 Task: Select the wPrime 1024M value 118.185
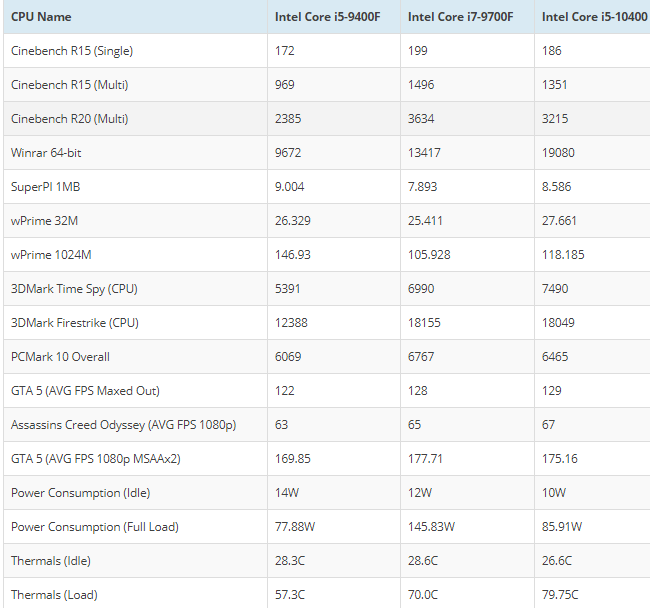(x=563, y=255)
